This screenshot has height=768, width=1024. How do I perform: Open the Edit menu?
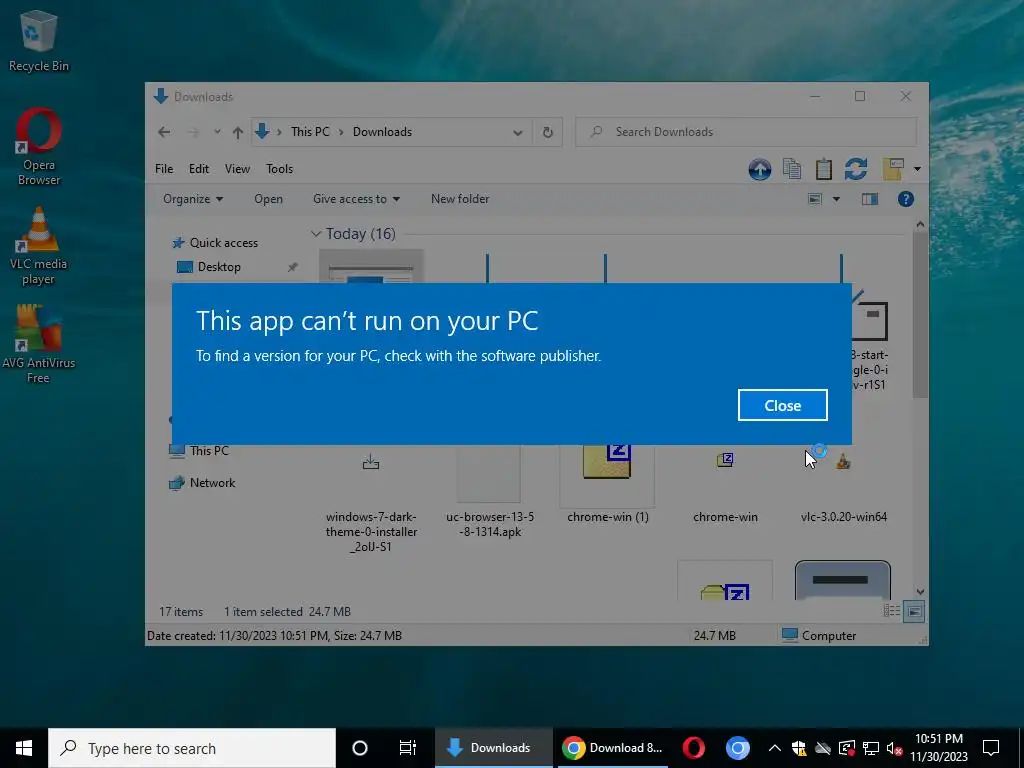[199, 169]
